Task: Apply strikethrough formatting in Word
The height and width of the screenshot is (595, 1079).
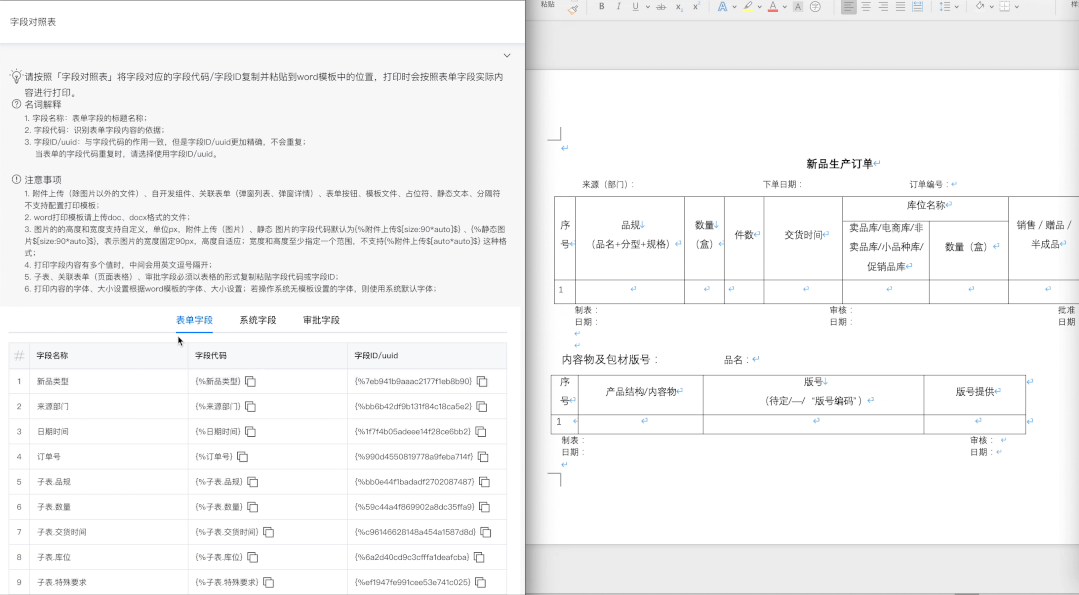Action: (661, 6)
